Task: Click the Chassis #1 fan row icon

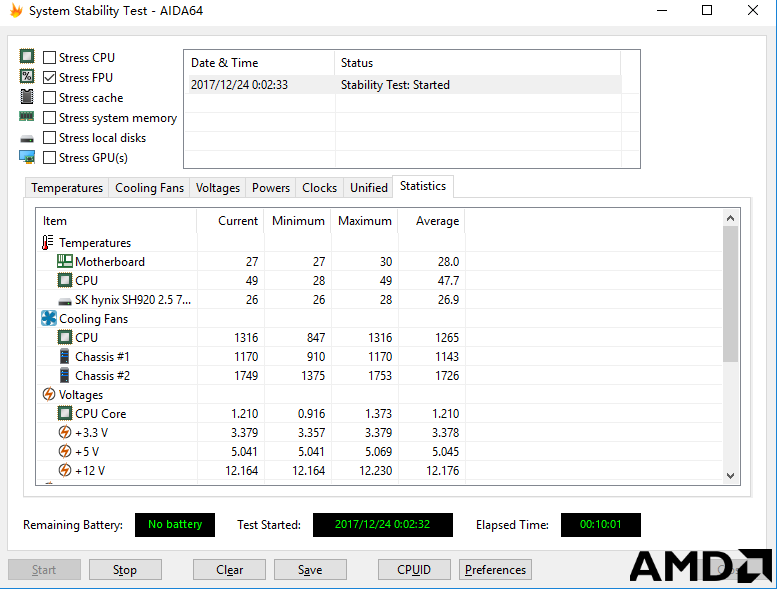Action: point(64,356)
